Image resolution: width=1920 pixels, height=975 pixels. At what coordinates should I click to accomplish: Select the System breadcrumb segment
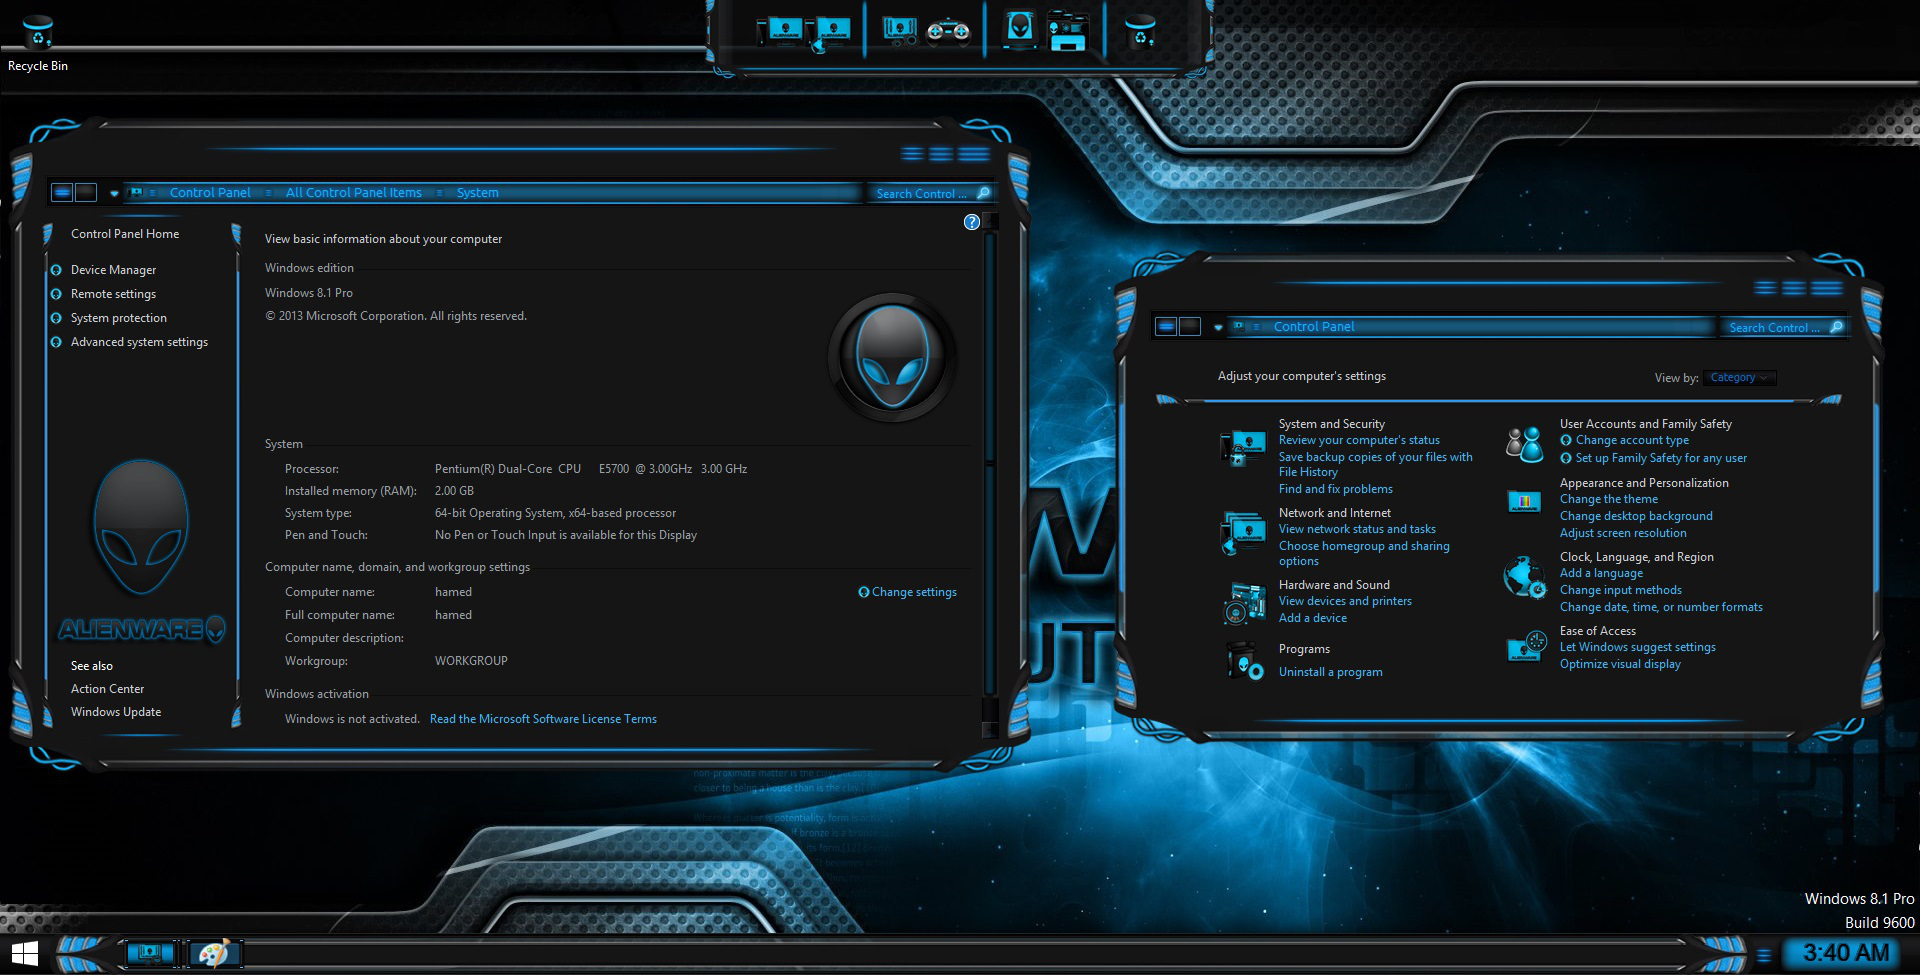[477, 193]
